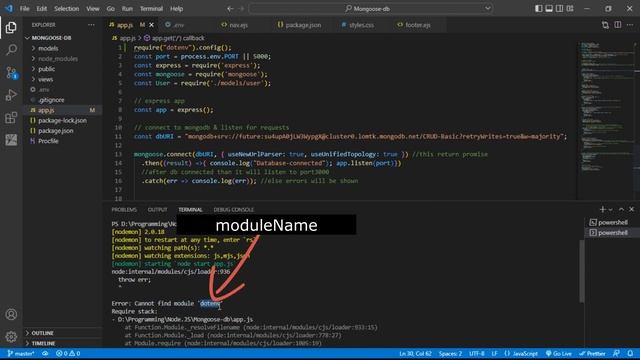Viewport: 640px width, 360px height.
Task: Click Go Live server button
Action: coord(559,353)
